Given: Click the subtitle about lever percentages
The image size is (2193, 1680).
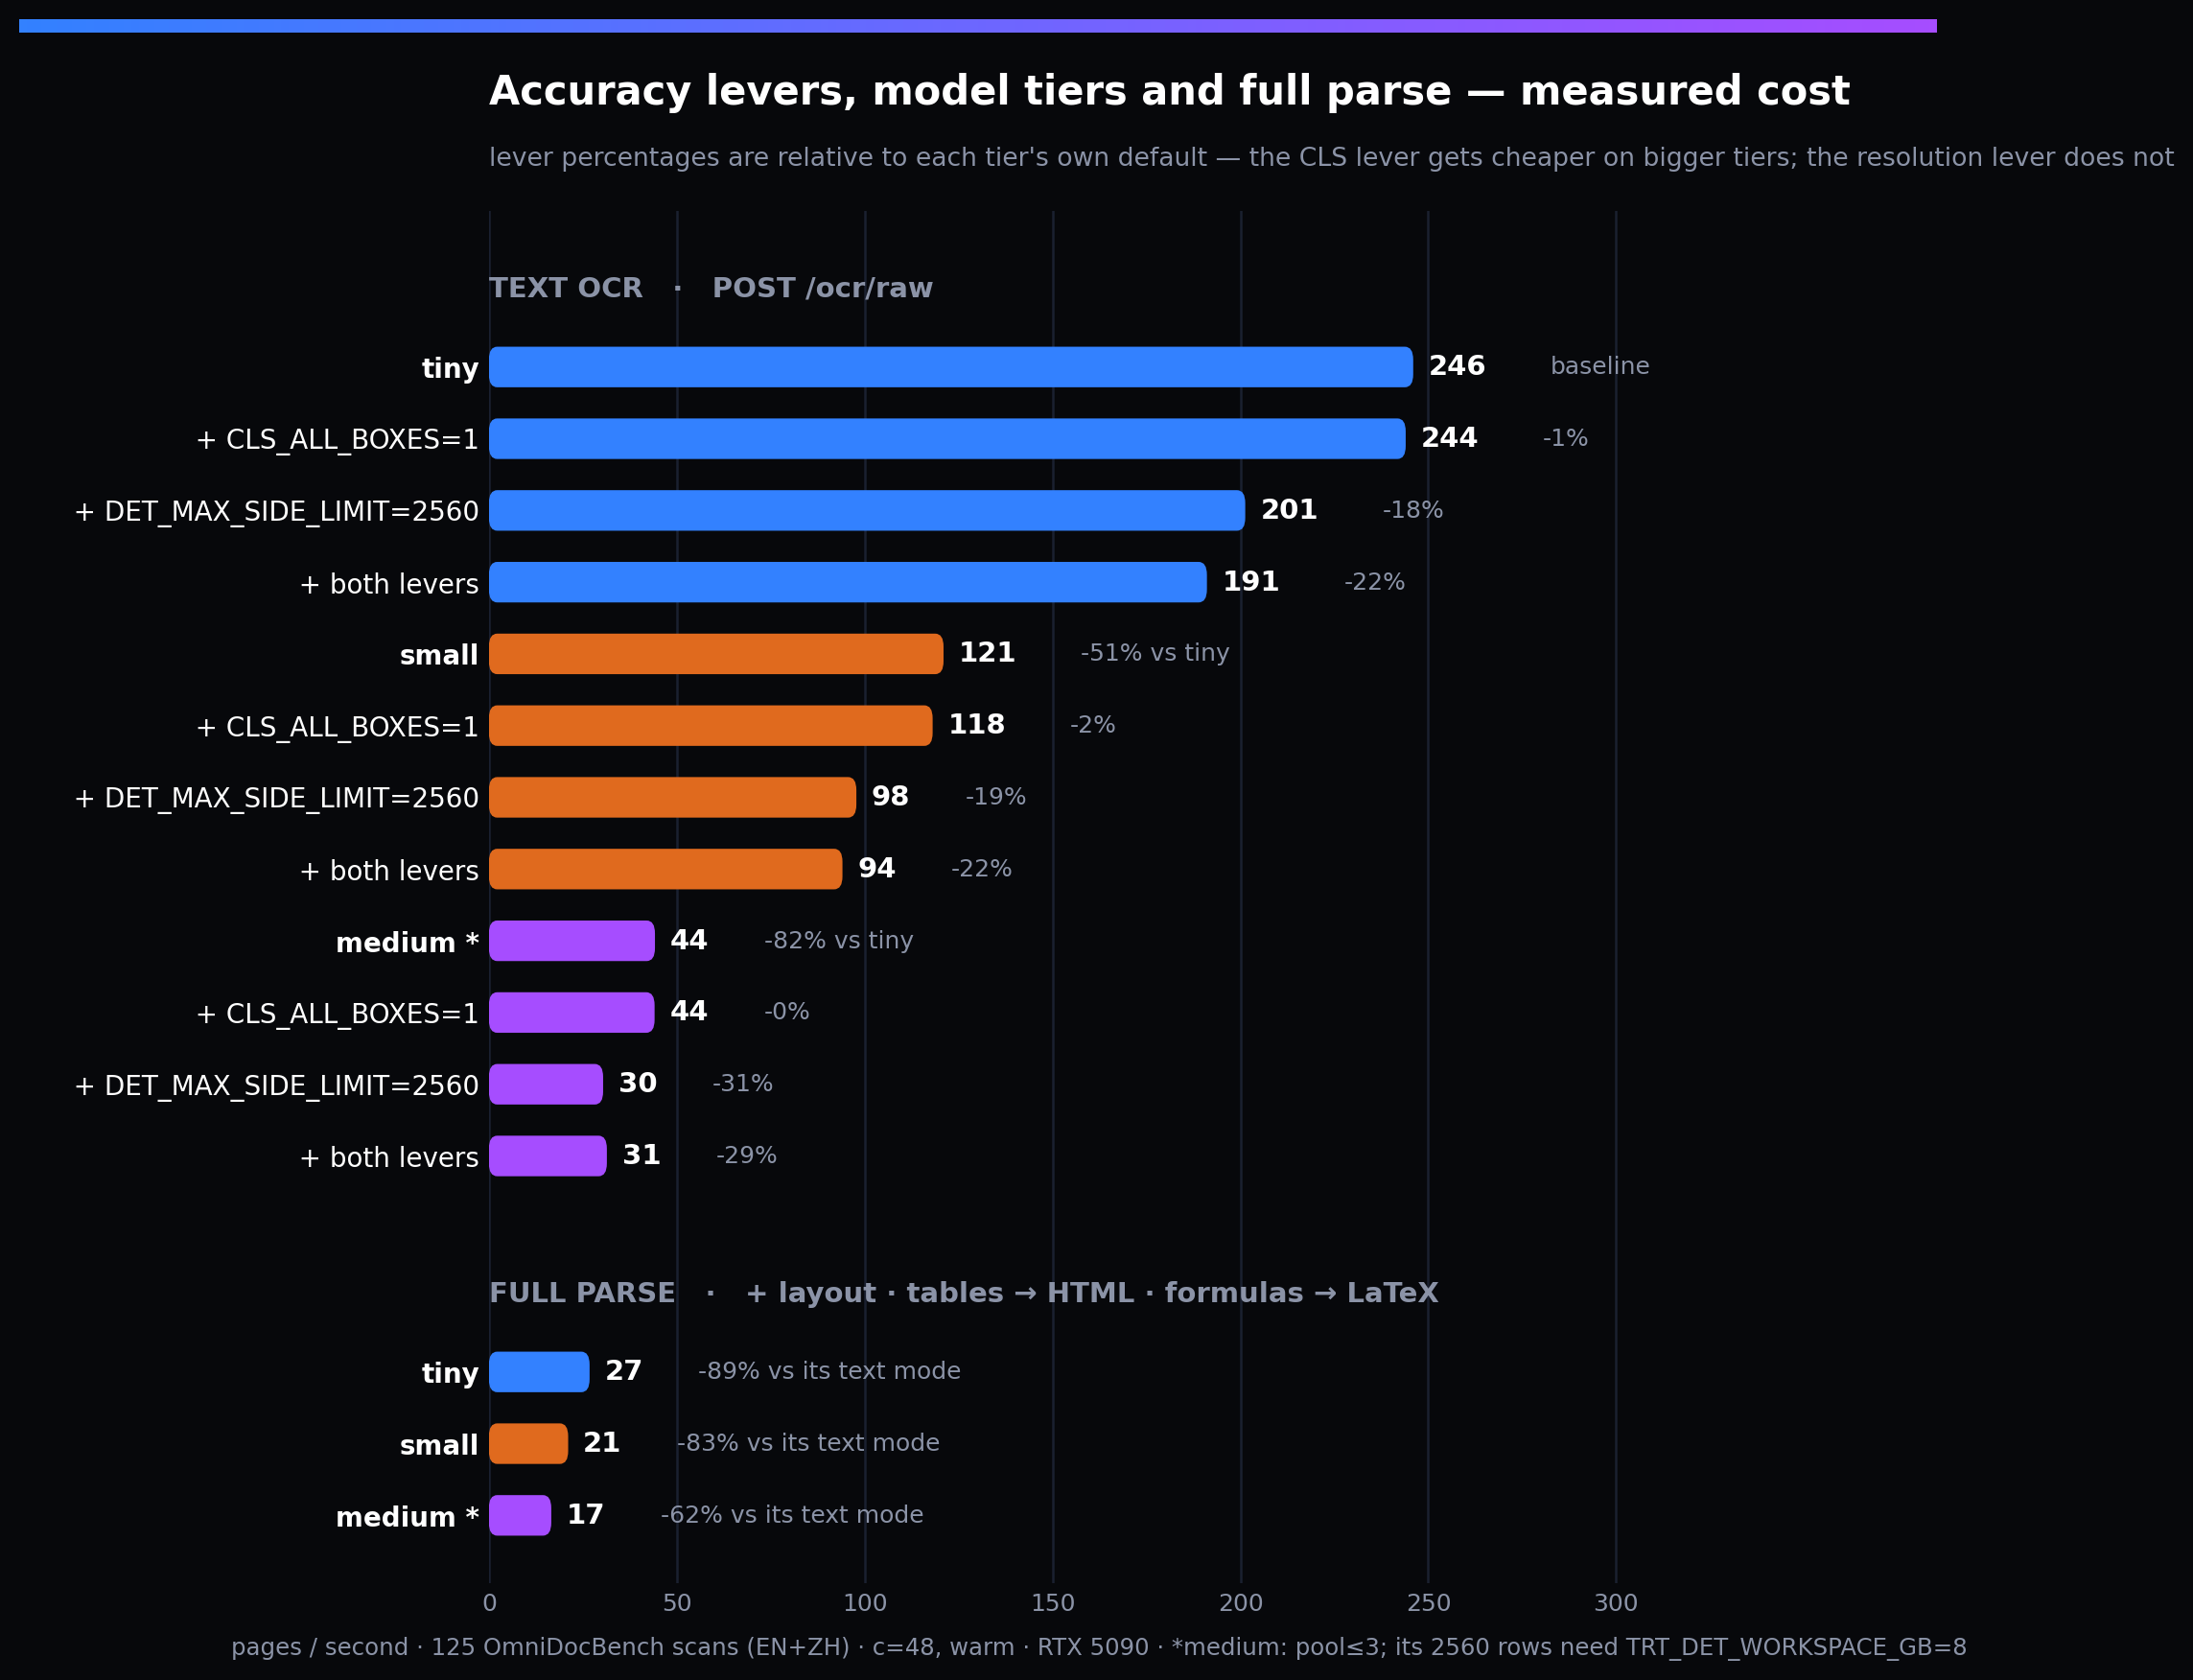Looking at the screenshot, I should tap(1331, 158).
